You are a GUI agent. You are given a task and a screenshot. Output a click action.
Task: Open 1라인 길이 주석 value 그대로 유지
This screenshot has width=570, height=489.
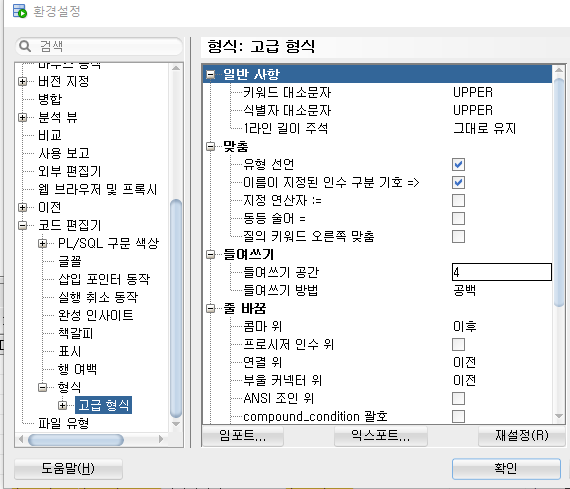click(x=485, y=128)
